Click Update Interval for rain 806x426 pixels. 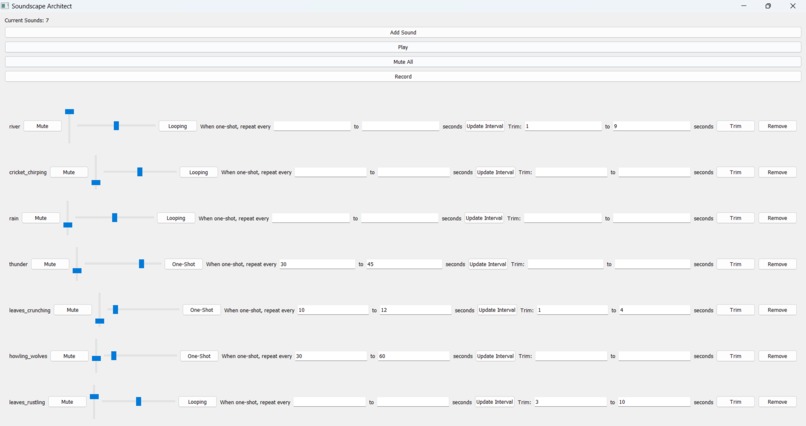tap(484, 218)
